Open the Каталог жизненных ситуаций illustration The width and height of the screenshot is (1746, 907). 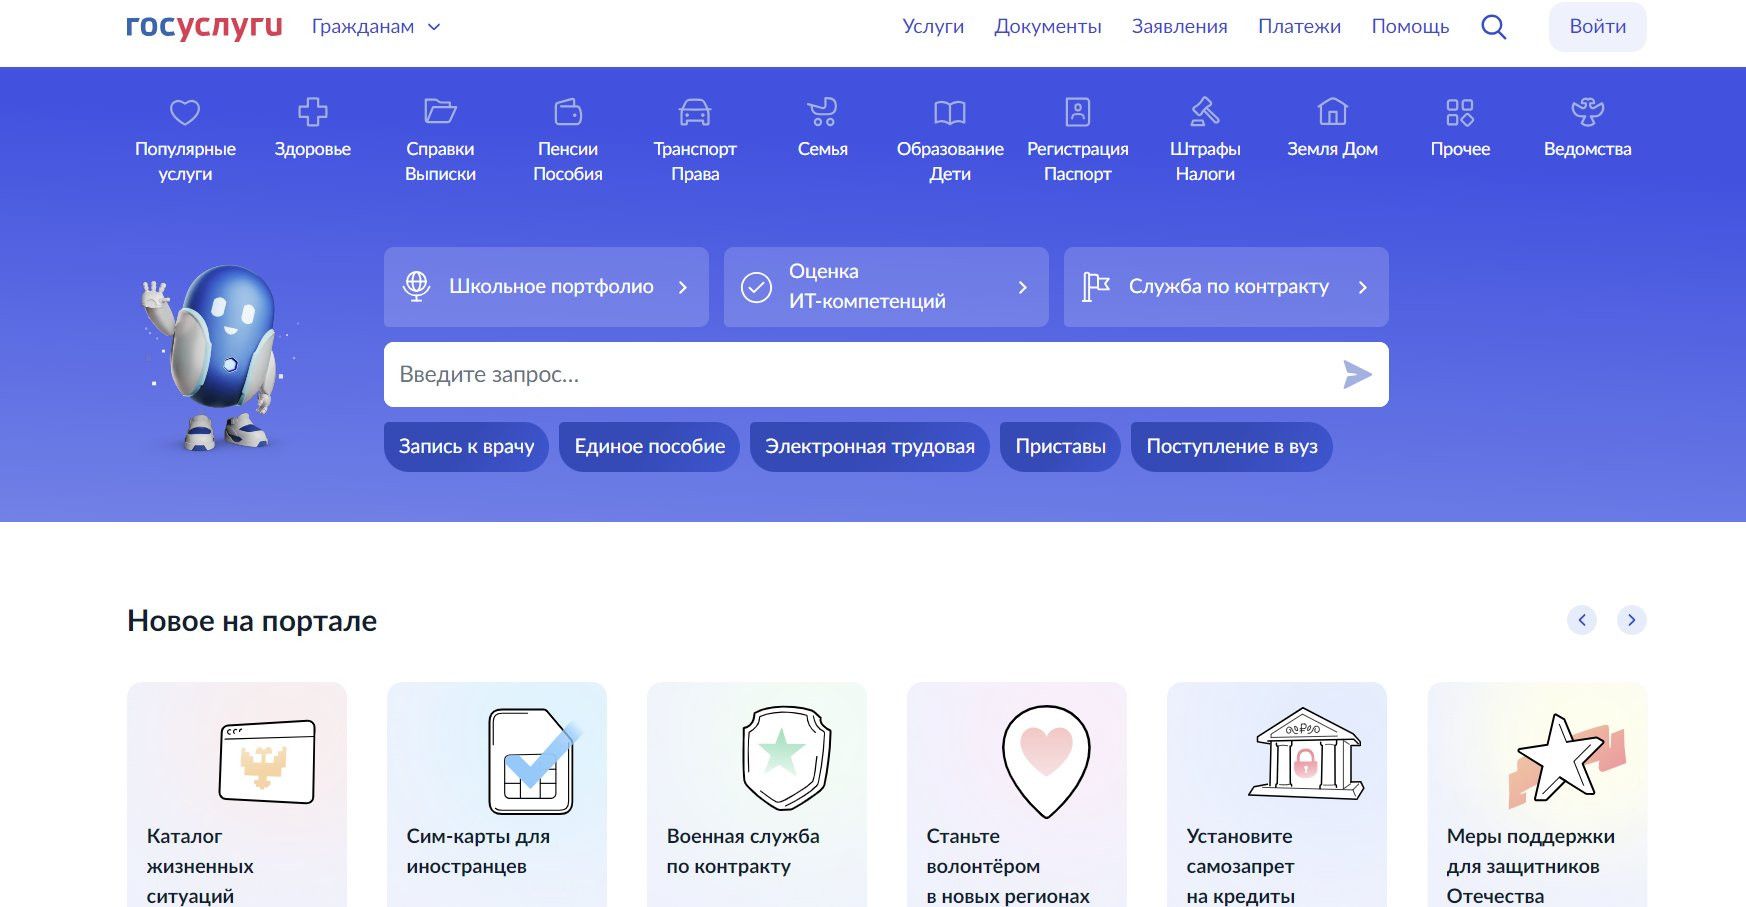tap(267, 761)
